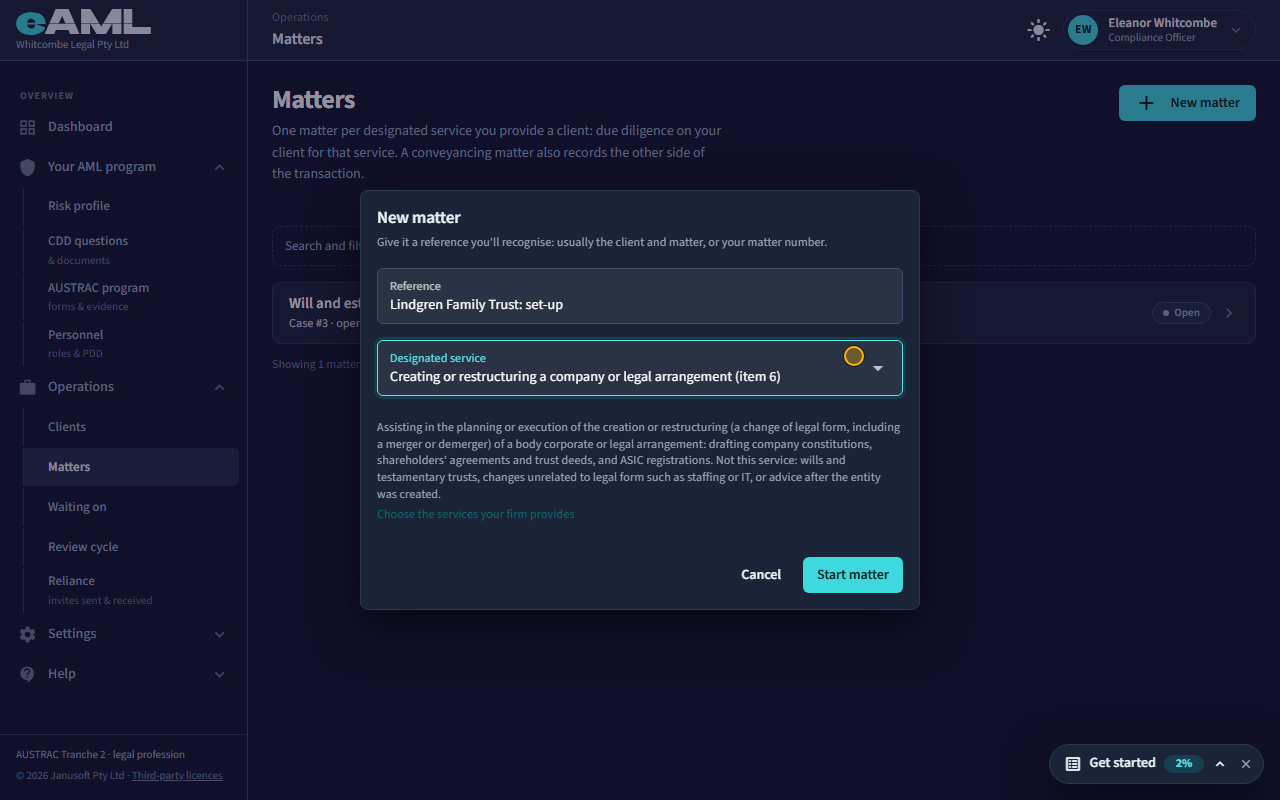Click the New matter button

1187,102
